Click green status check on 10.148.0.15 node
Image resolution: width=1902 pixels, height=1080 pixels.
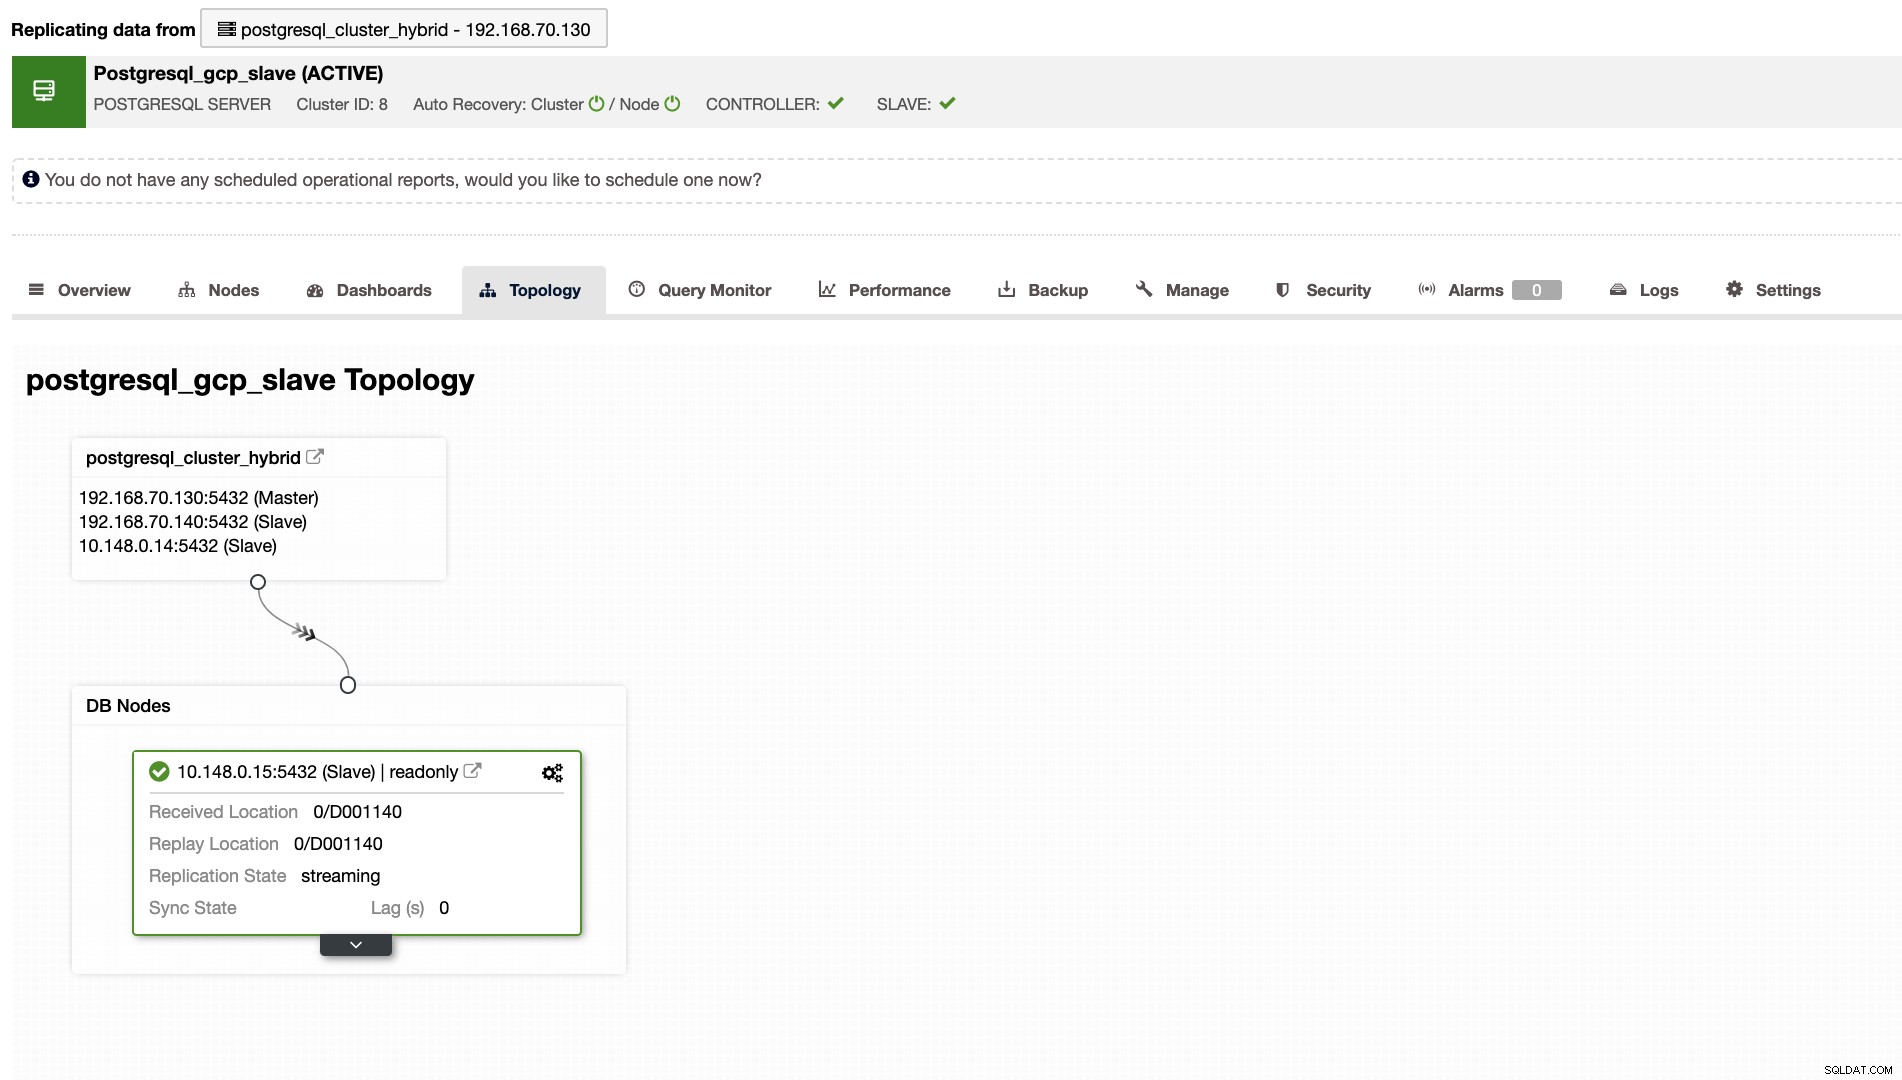tap(159, 771)
